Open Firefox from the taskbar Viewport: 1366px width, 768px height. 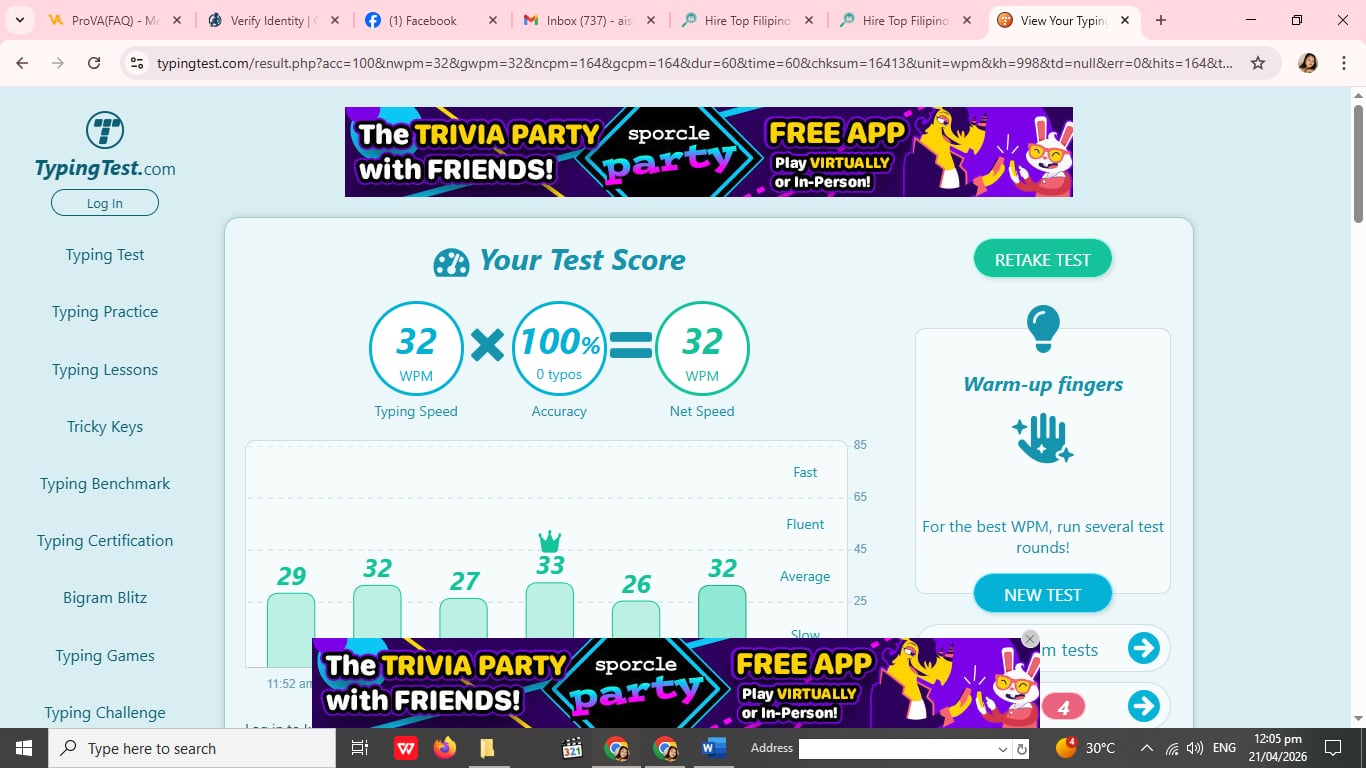445,748
